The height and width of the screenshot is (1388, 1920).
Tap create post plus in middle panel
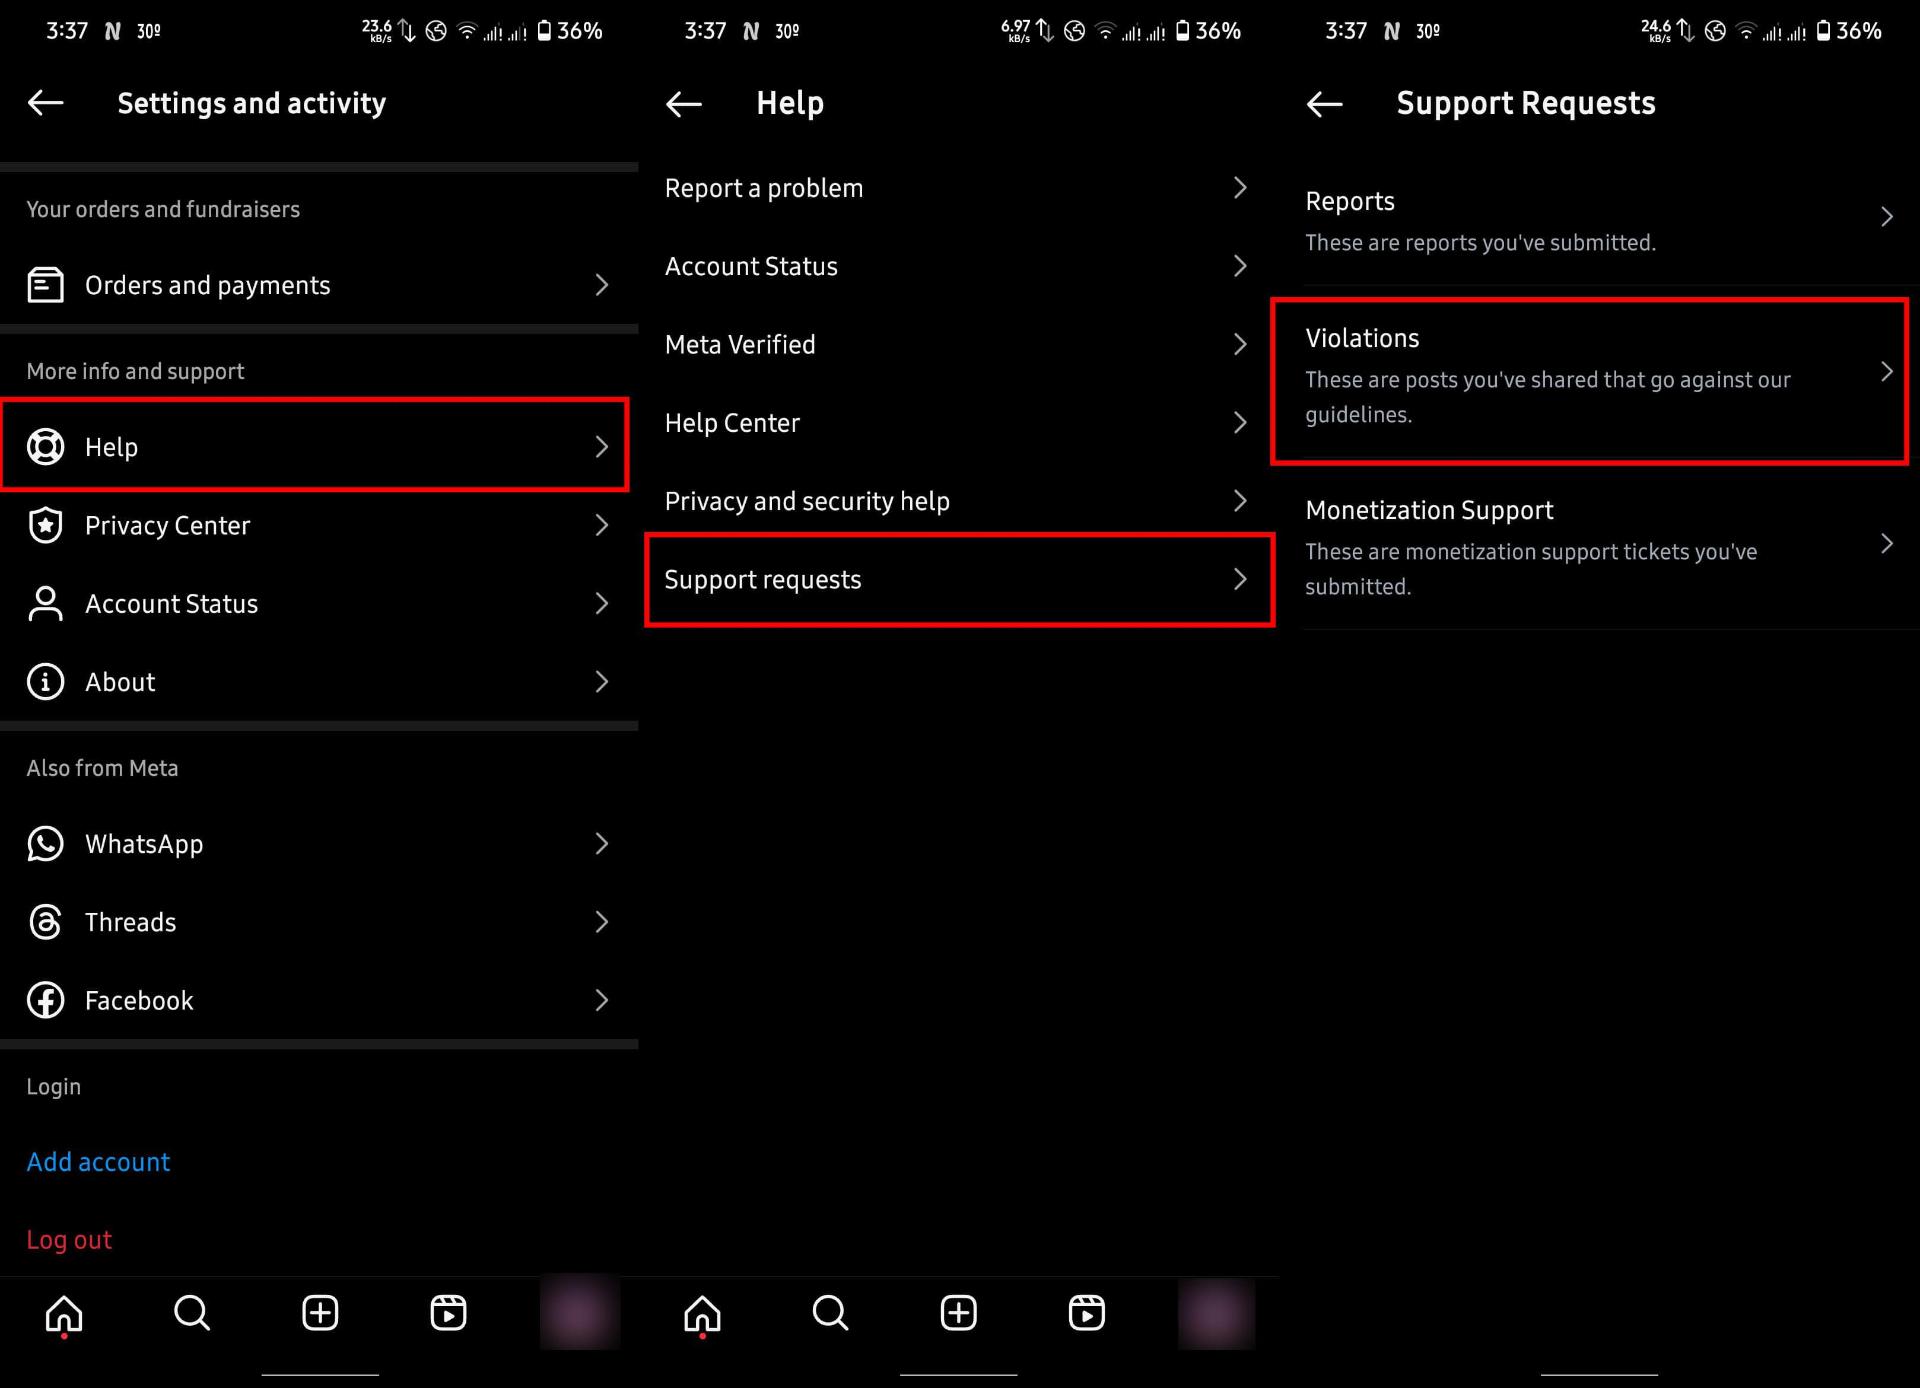coord(958,1313)
